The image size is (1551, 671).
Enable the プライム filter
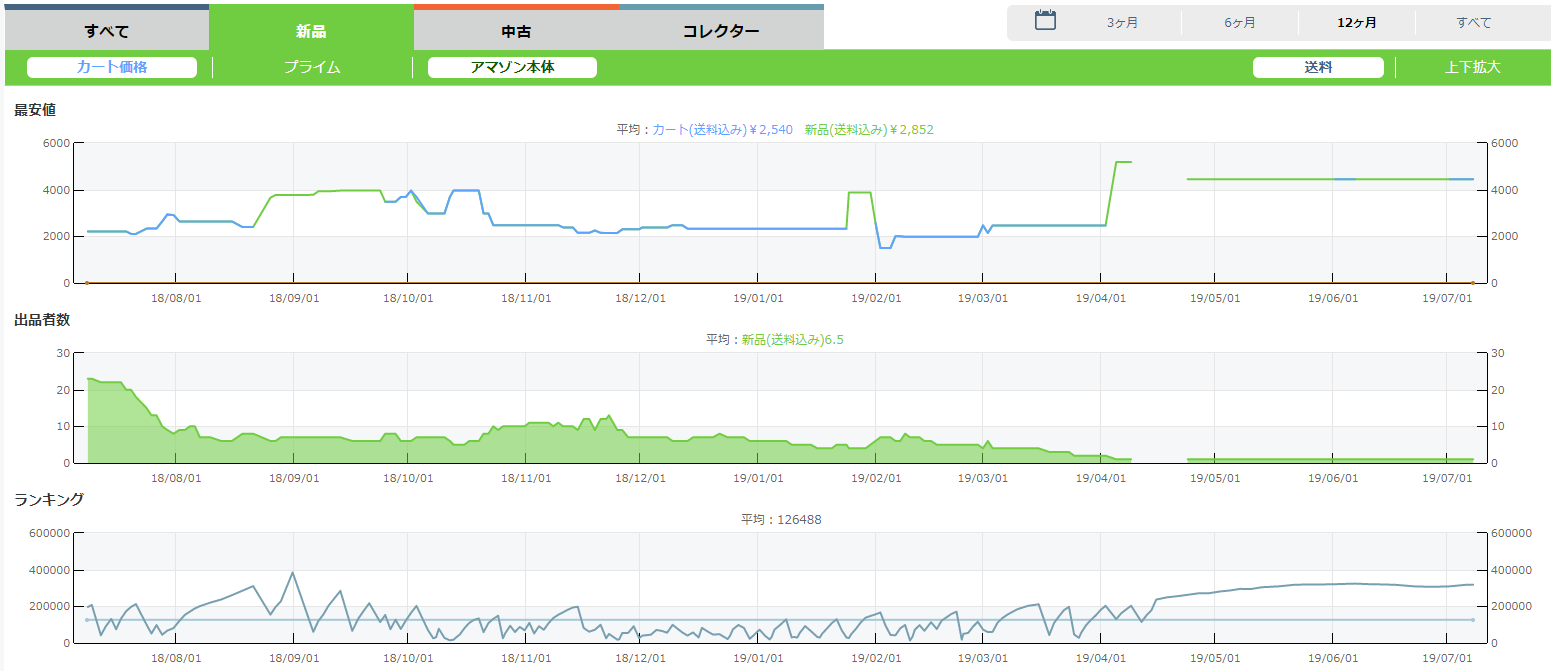tap(312, 67)
